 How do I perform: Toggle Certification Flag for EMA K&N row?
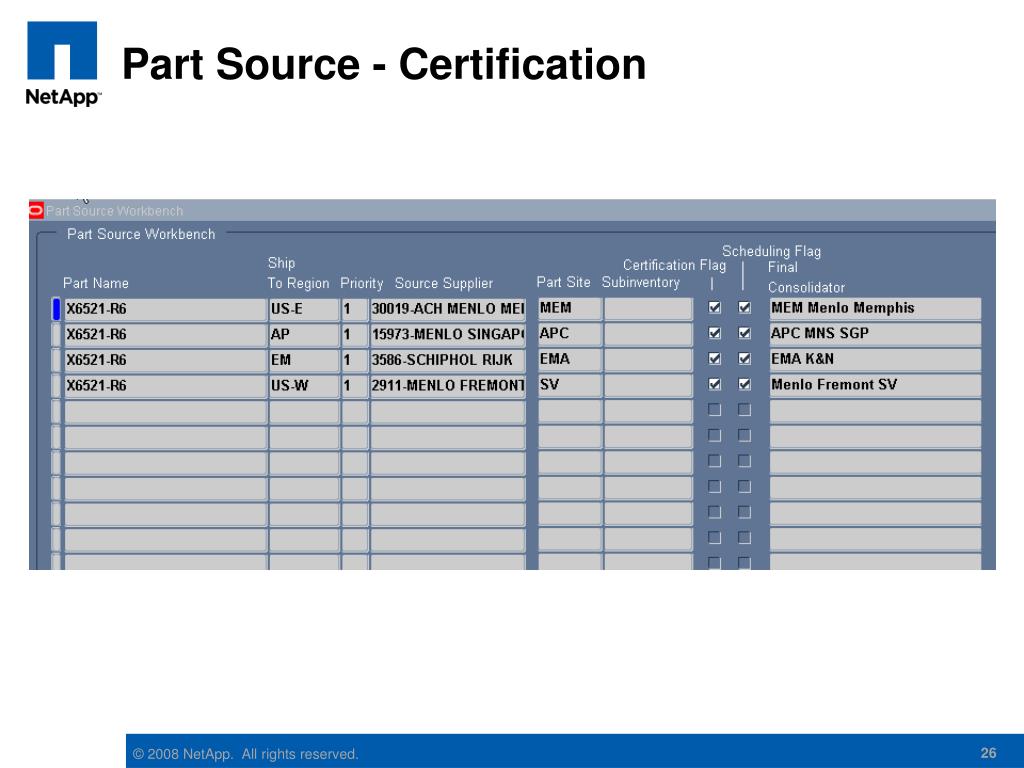pyautogui.click(x=714, y=359)
